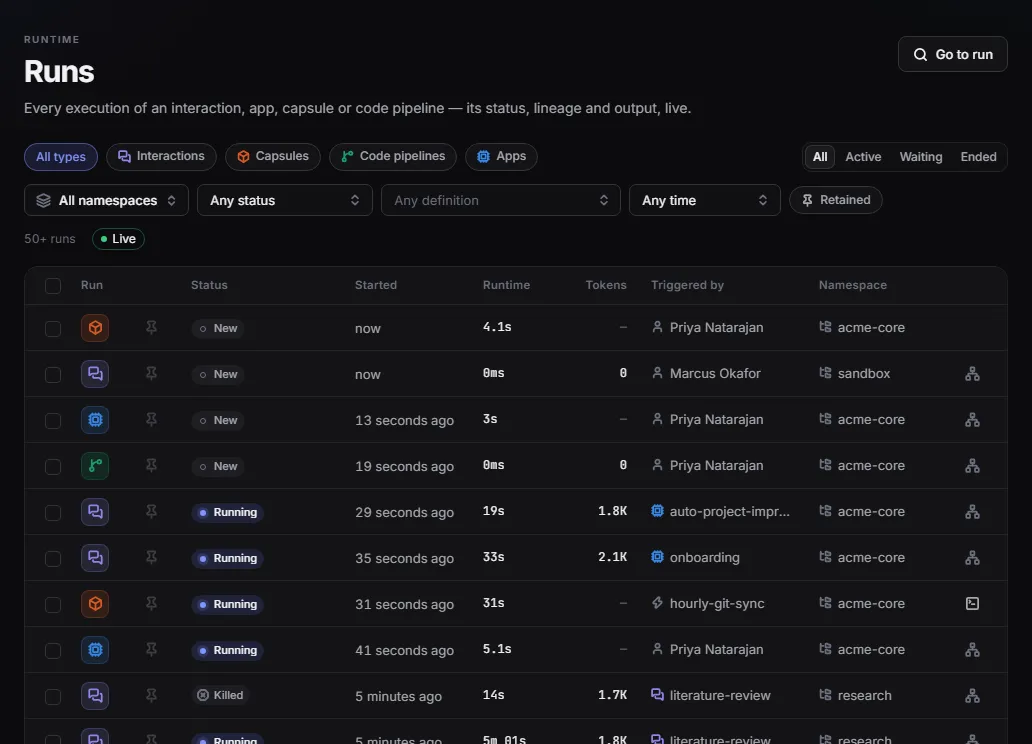Toggle the Retained filter button
Image resolution: width=1032 pixels, height=744 pixels.
click(836, 200)
